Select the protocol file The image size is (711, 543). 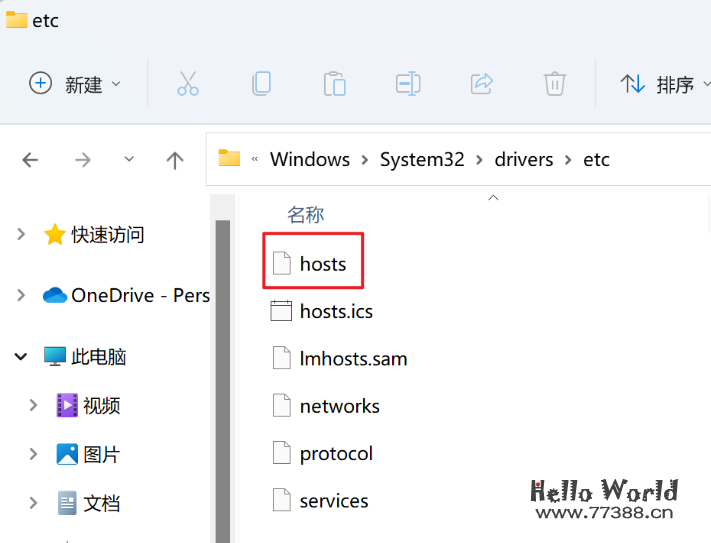321,454
